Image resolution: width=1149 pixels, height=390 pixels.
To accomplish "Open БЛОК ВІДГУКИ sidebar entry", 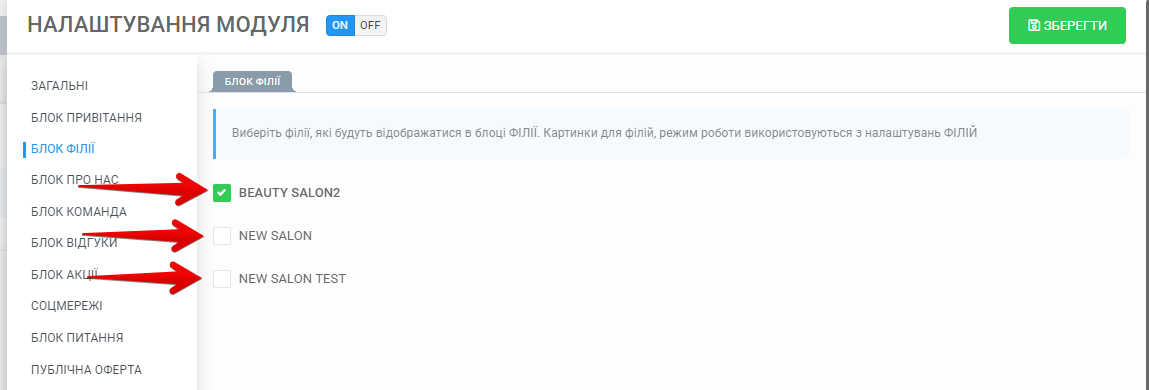I will [x=74, y=243].
